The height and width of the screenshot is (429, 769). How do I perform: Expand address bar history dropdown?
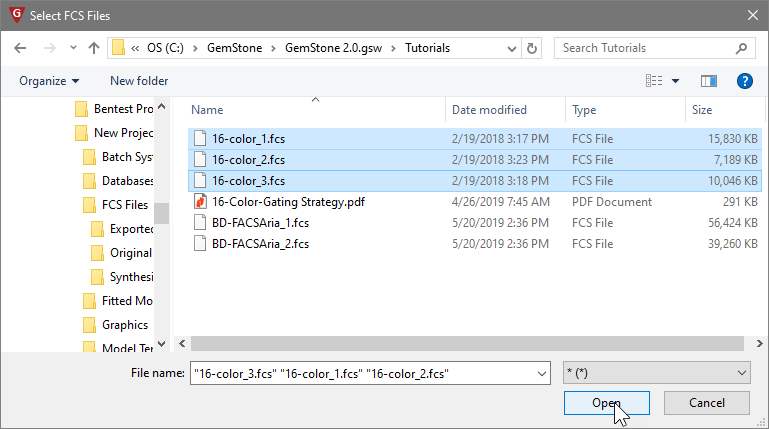point(512,49)
